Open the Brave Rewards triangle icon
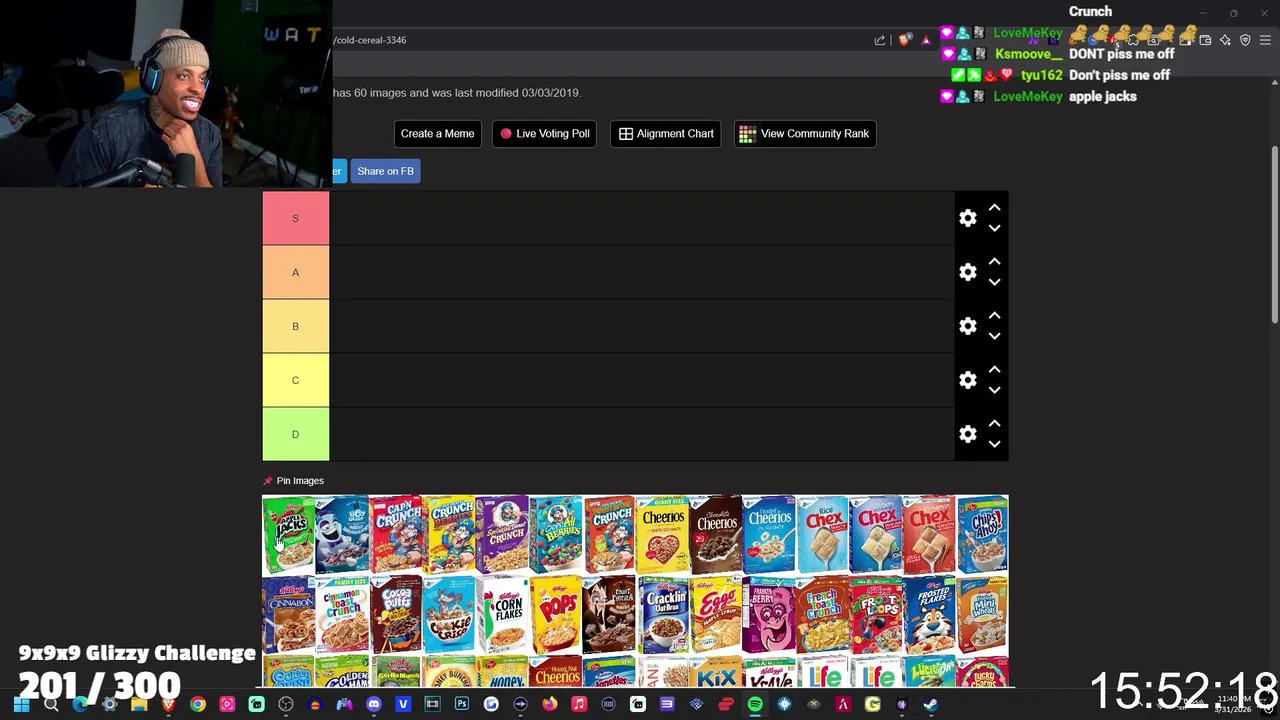The height and width of the screenshot is (720, 1280). click(x=926, y=40)
